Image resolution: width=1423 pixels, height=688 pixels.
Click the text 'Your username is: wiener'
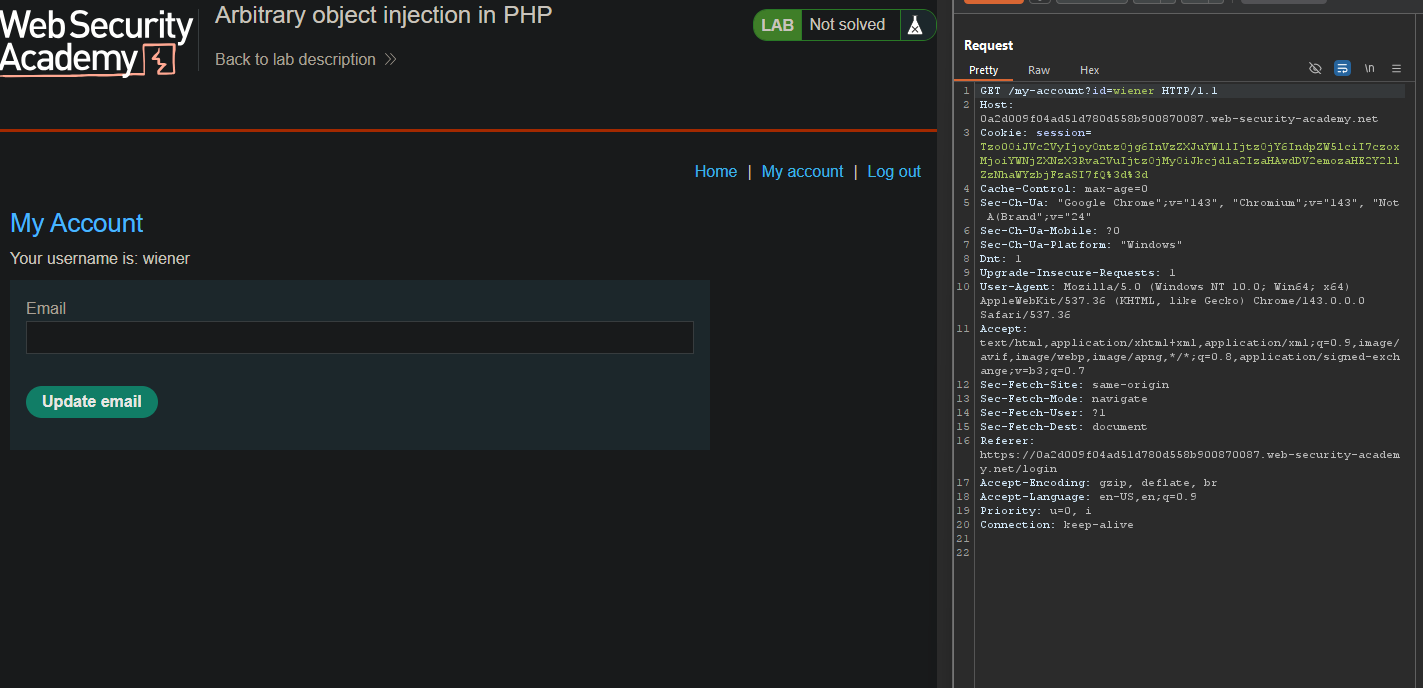click(100, 258)
